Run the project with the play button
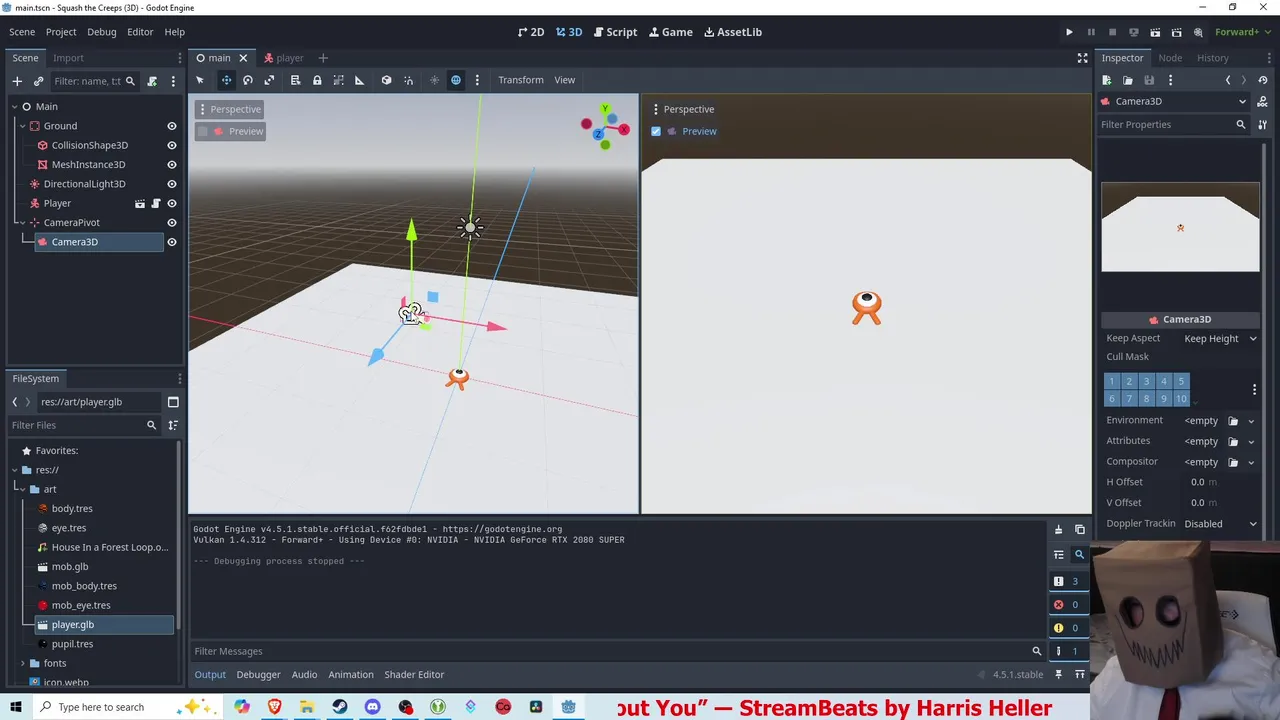This screenshot has height=720, width=1280. [1069, 32]
